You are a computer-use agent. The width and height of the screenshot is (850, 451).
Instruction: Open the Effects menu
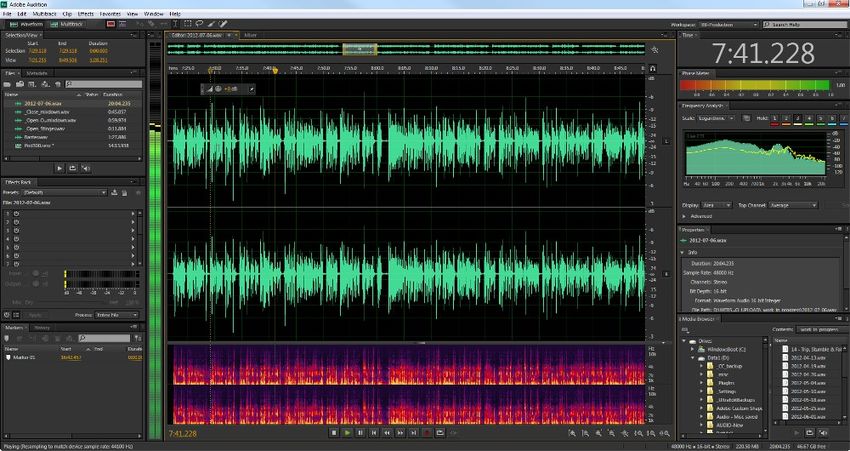(85, 14)
